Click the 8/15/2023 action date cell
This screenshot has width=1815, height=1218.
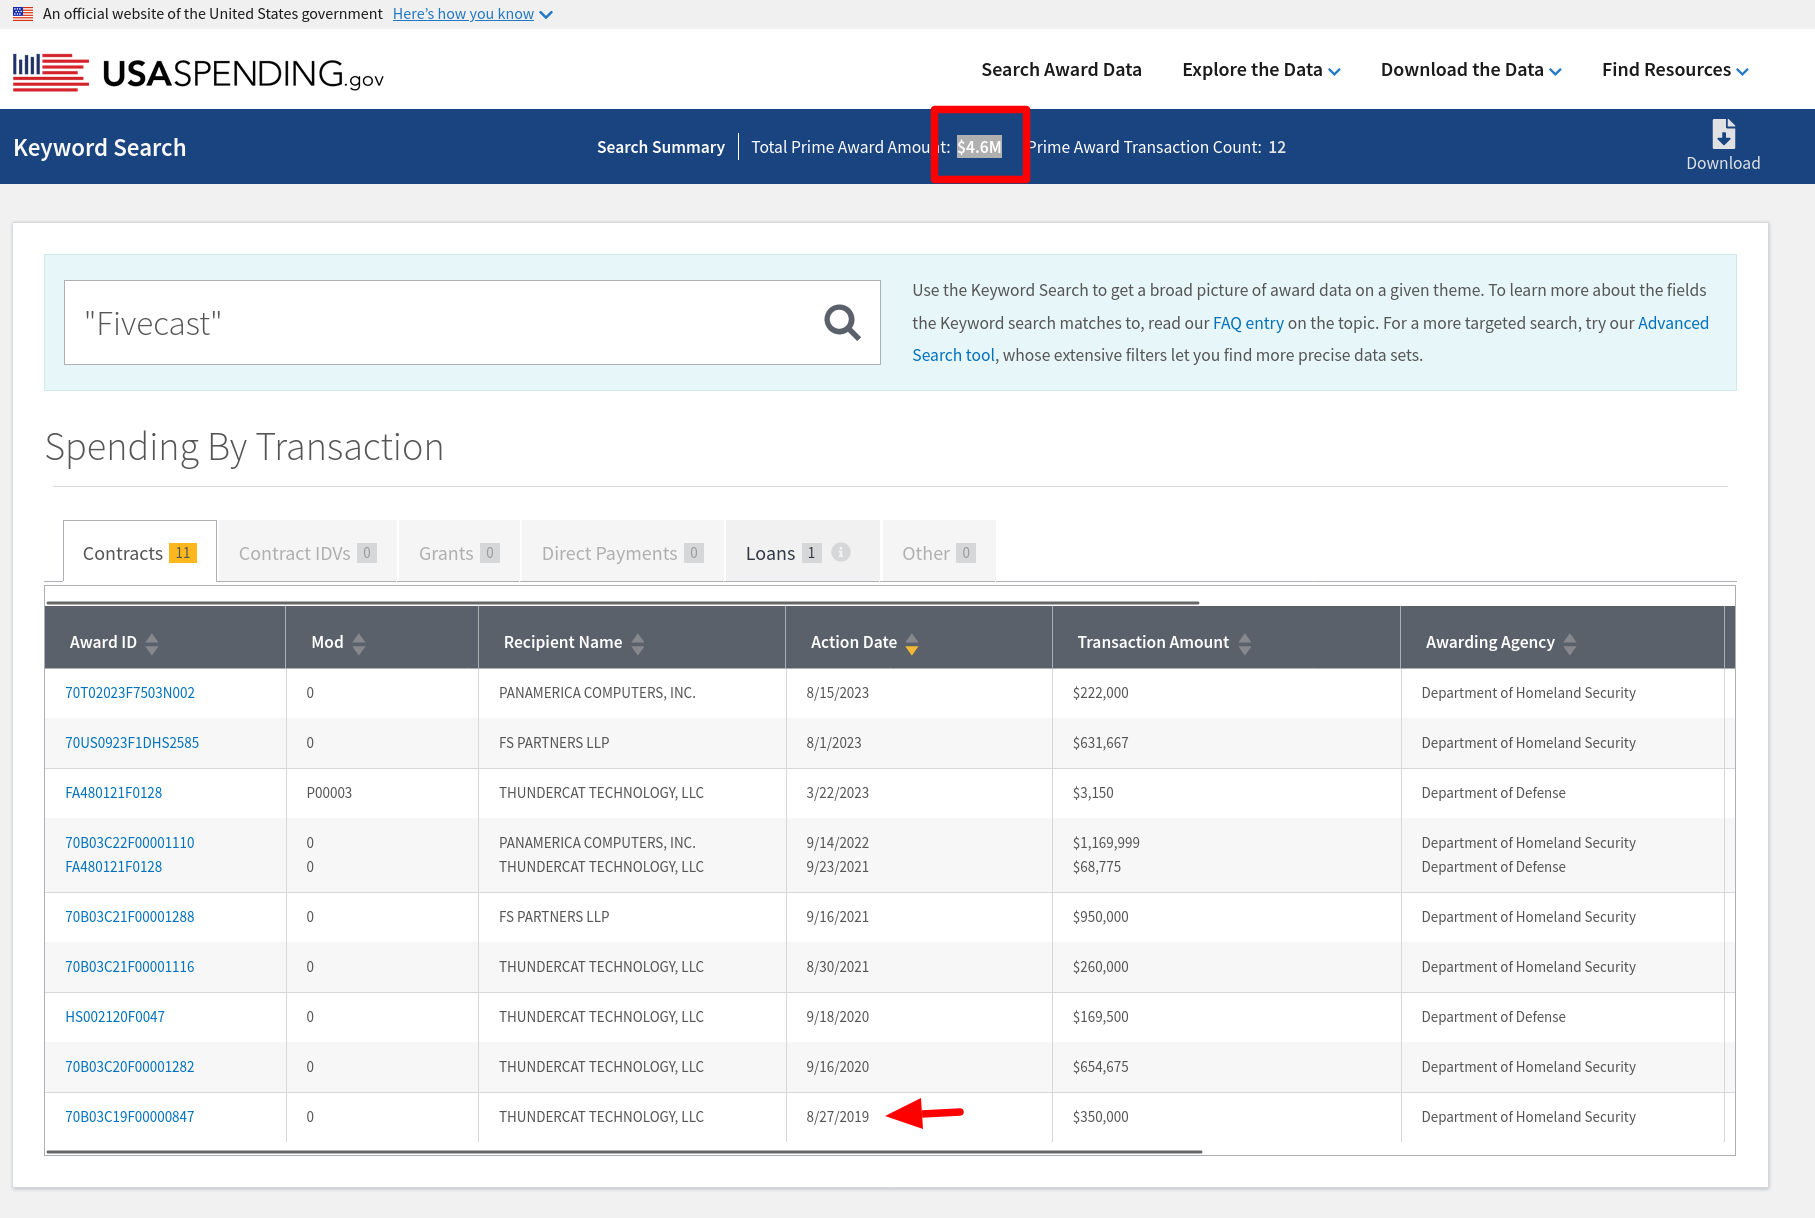click(x=838, y=693)
